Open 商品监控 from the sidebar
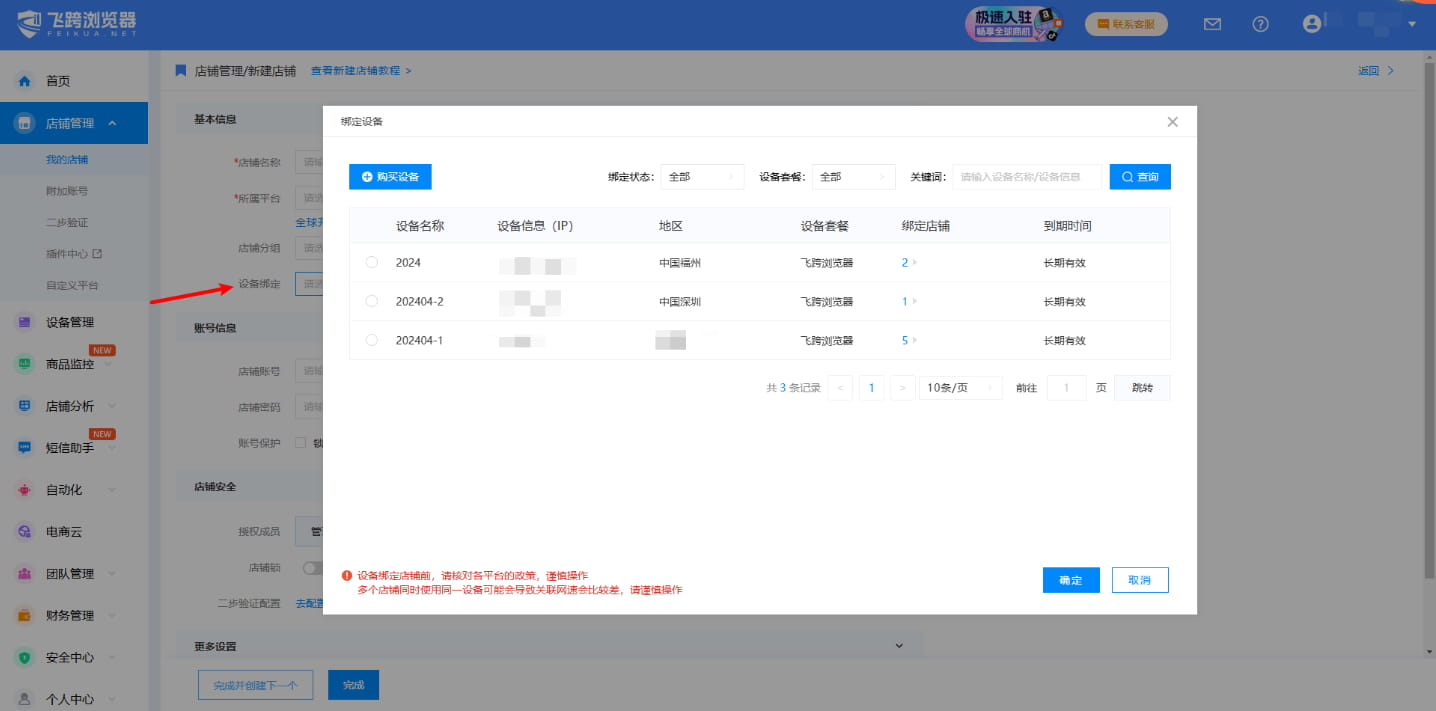 coord(70,363)
